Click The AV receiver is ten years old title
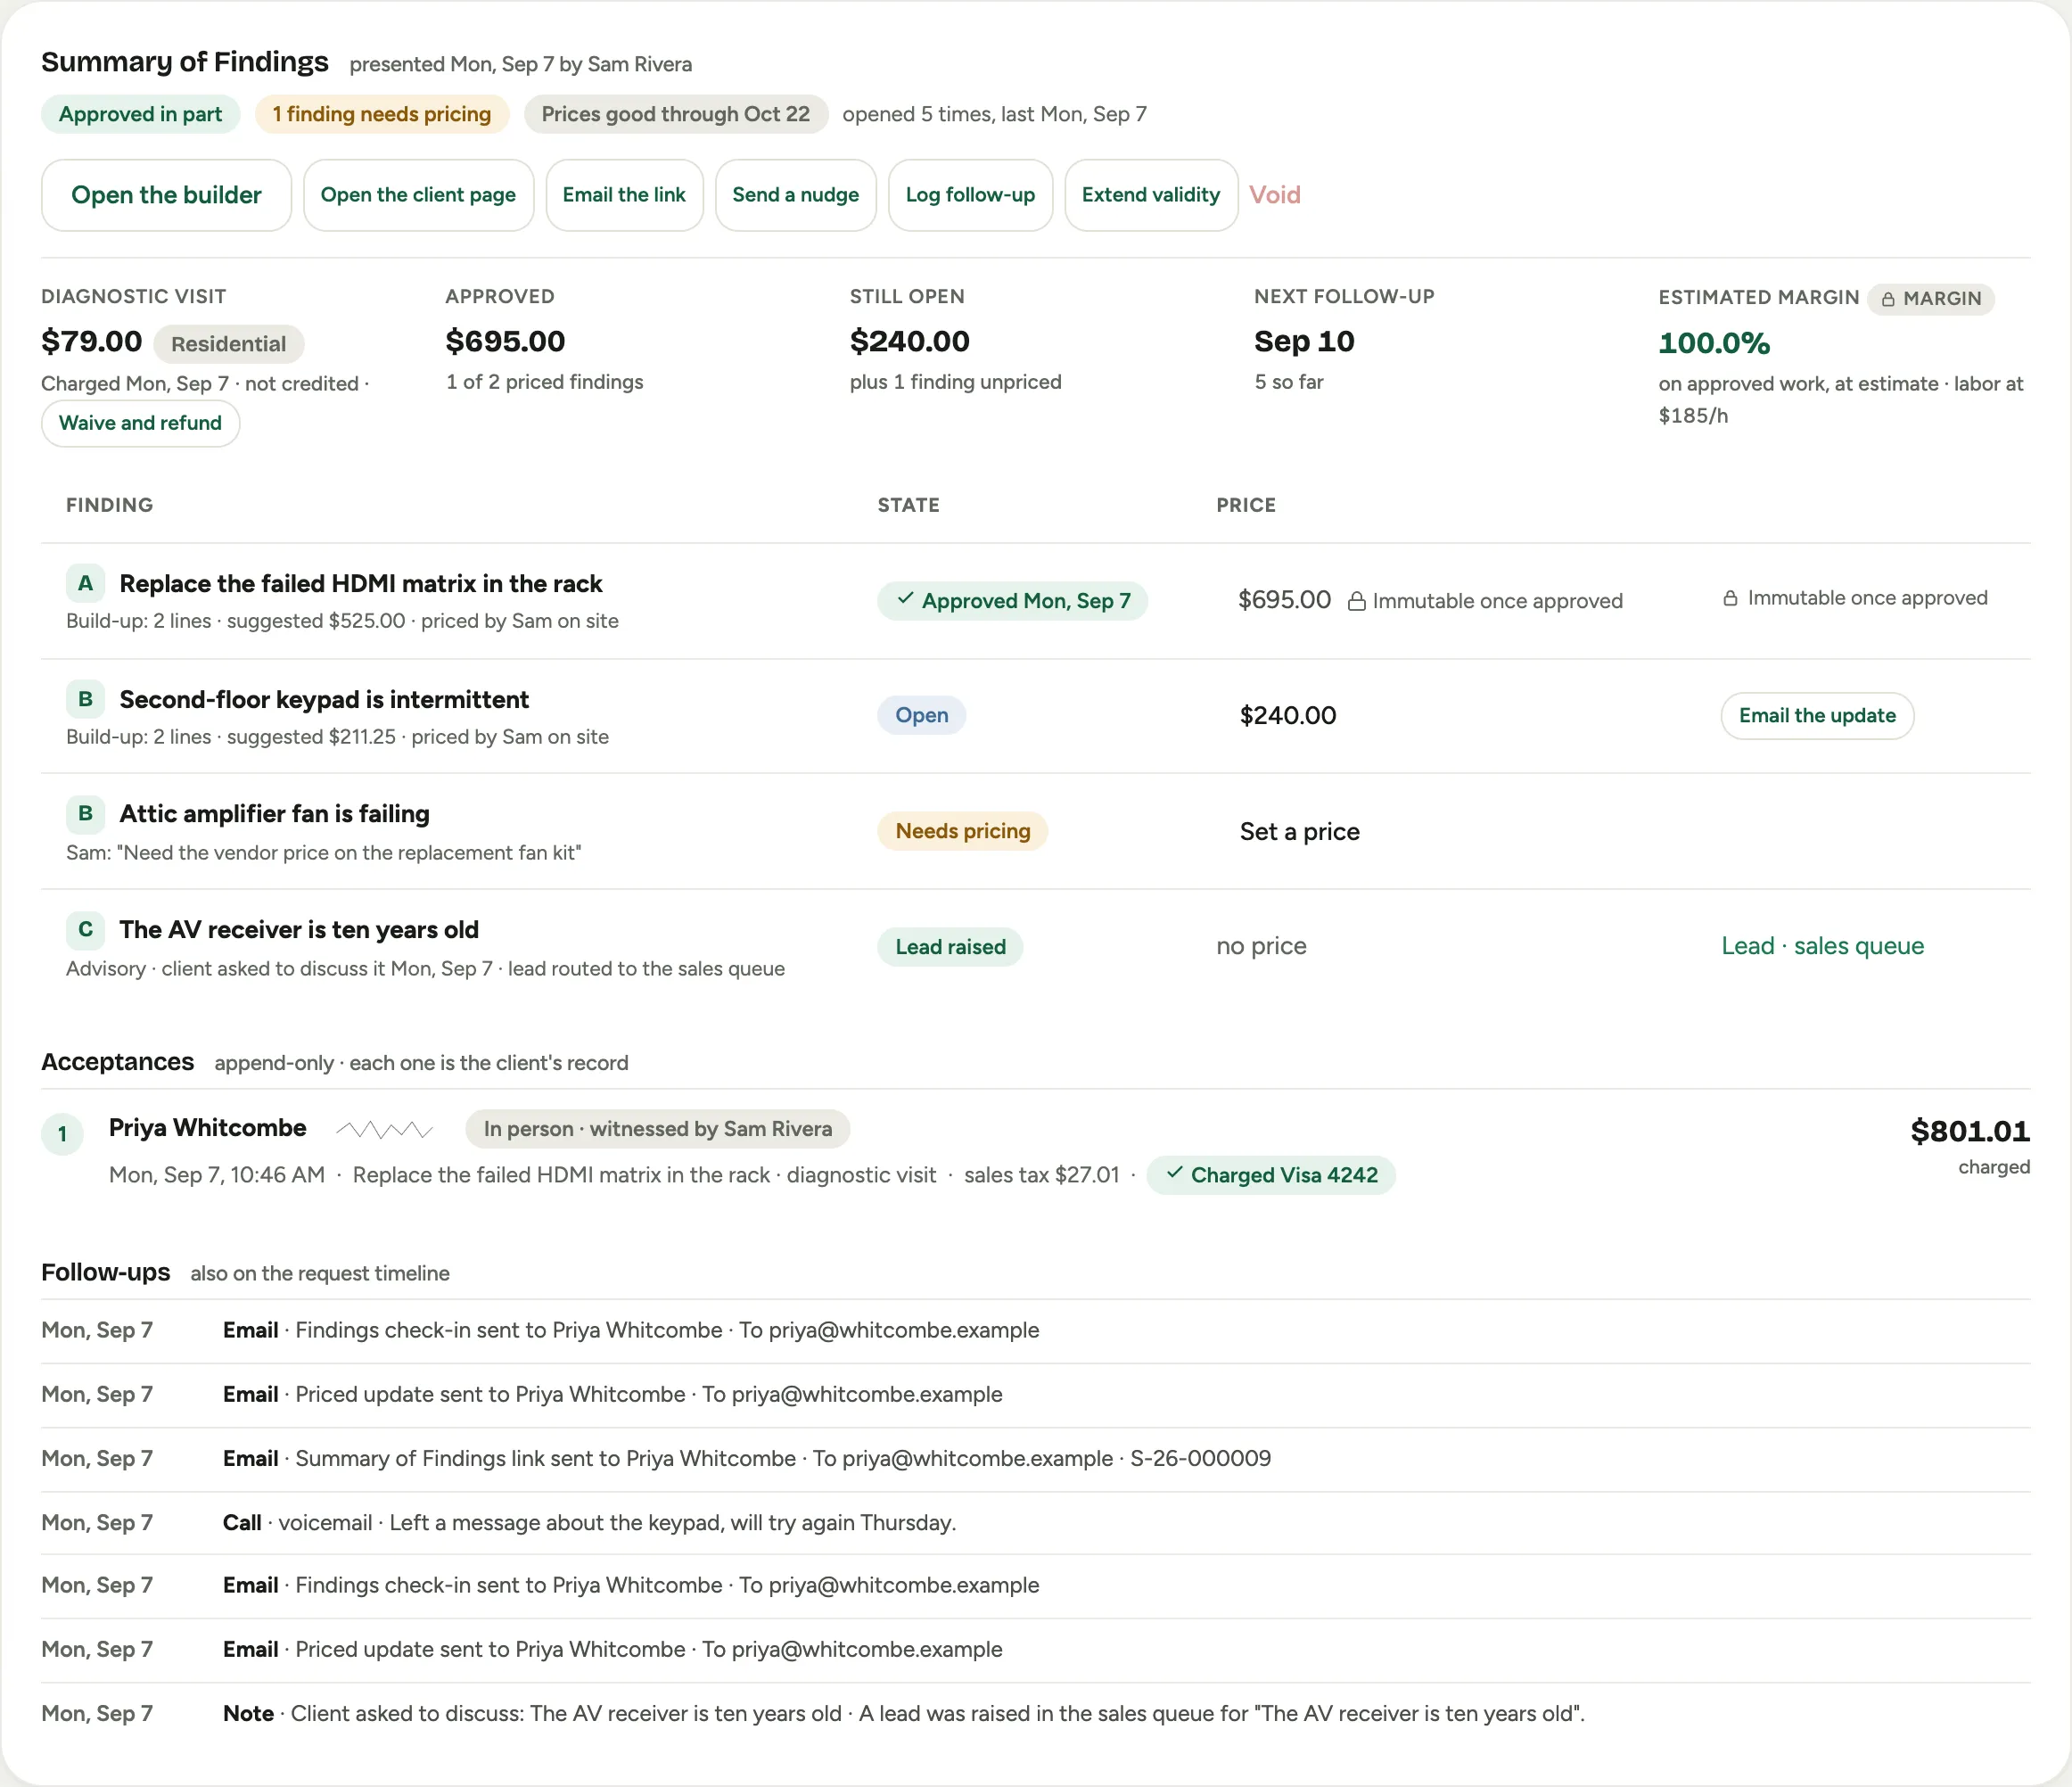Viewport: 2072px width, 1787px height. coord(299,929)
